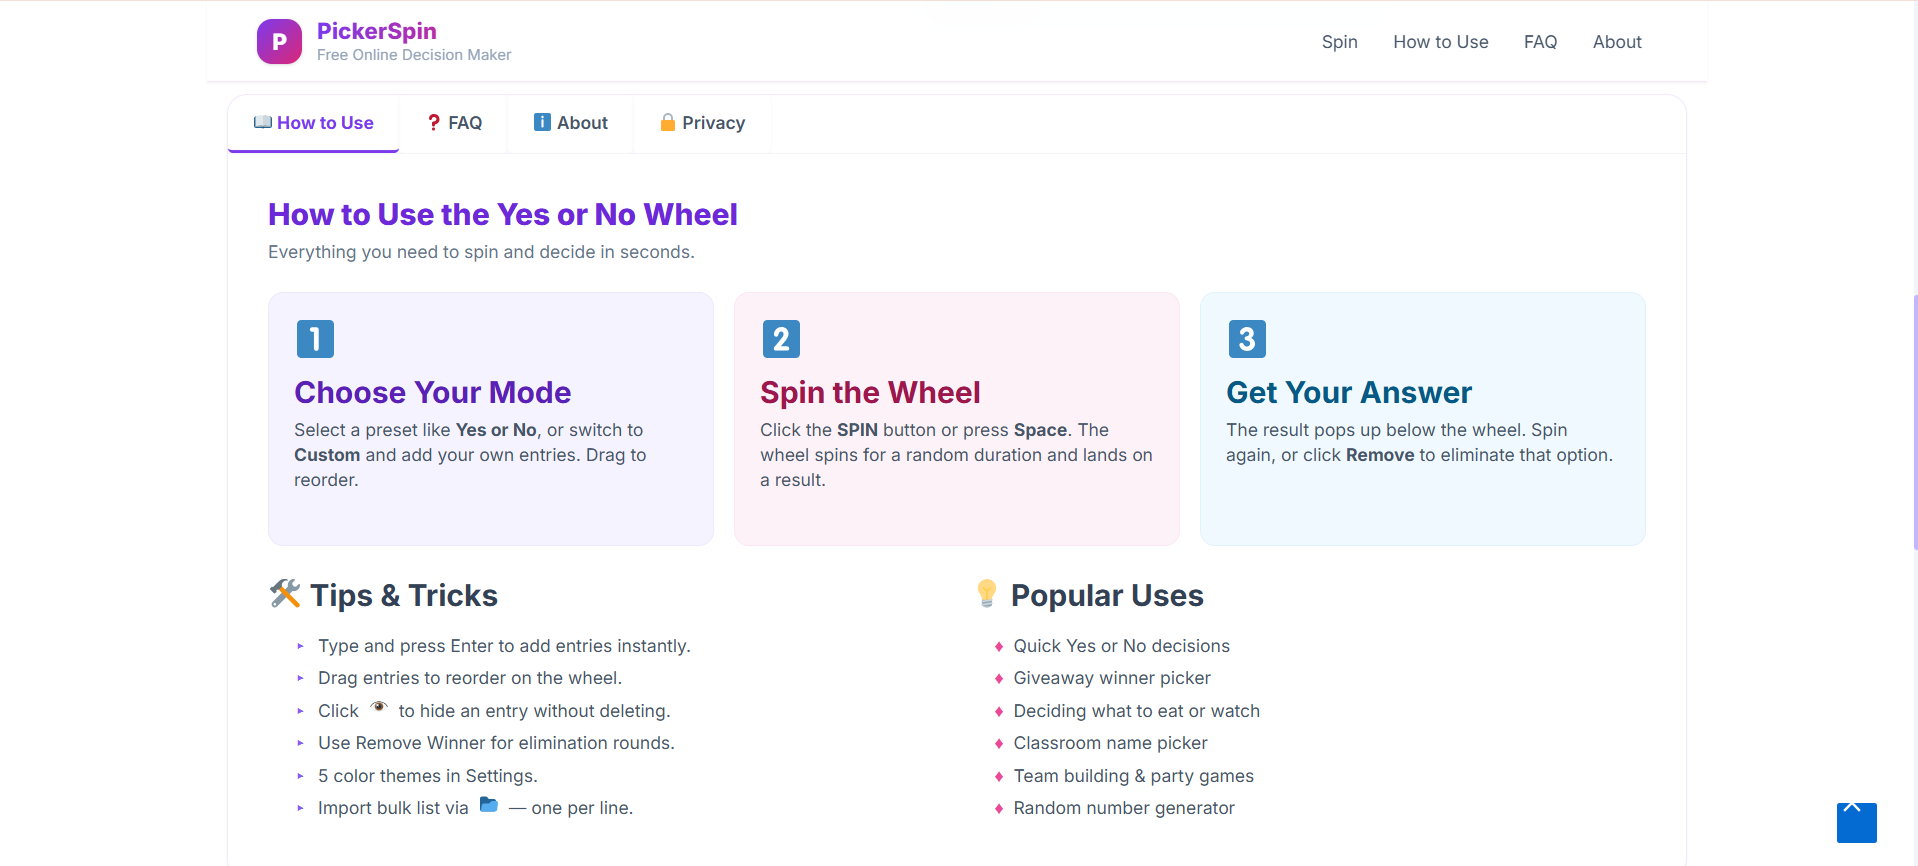This screenshot has width=1918, height=866.
Task: Click Classroom name picker item
Action: click(x=1110, y=743)
